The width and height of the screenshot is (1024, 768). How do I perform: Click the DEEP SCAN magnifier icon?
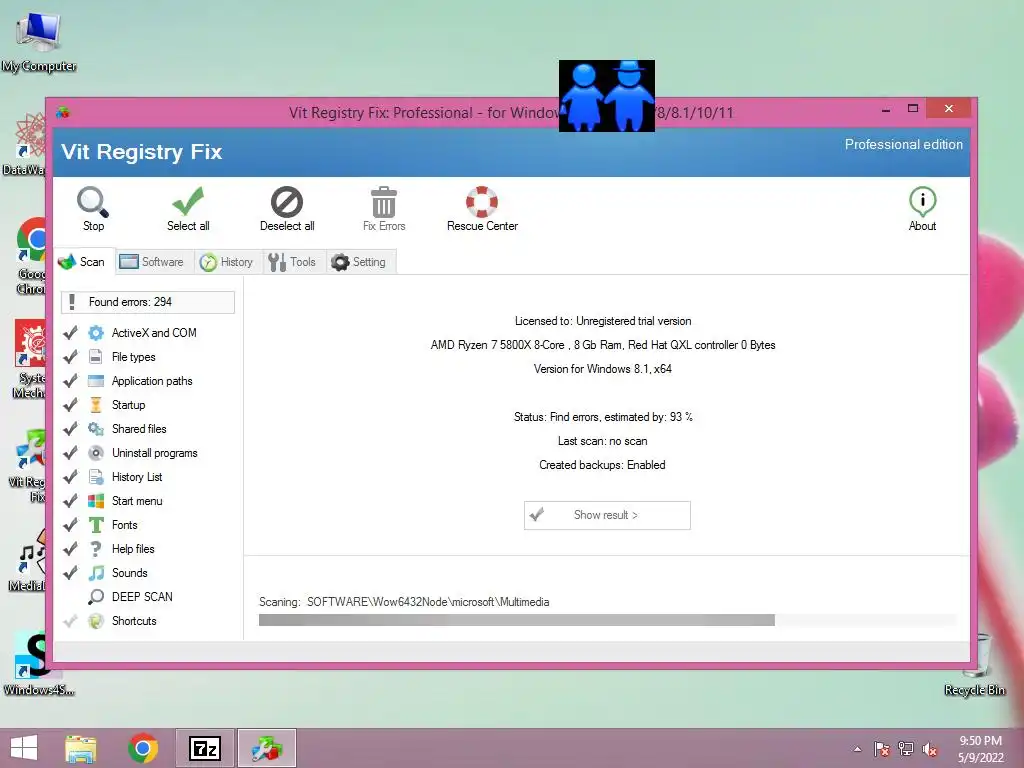(x=96, y=596)
